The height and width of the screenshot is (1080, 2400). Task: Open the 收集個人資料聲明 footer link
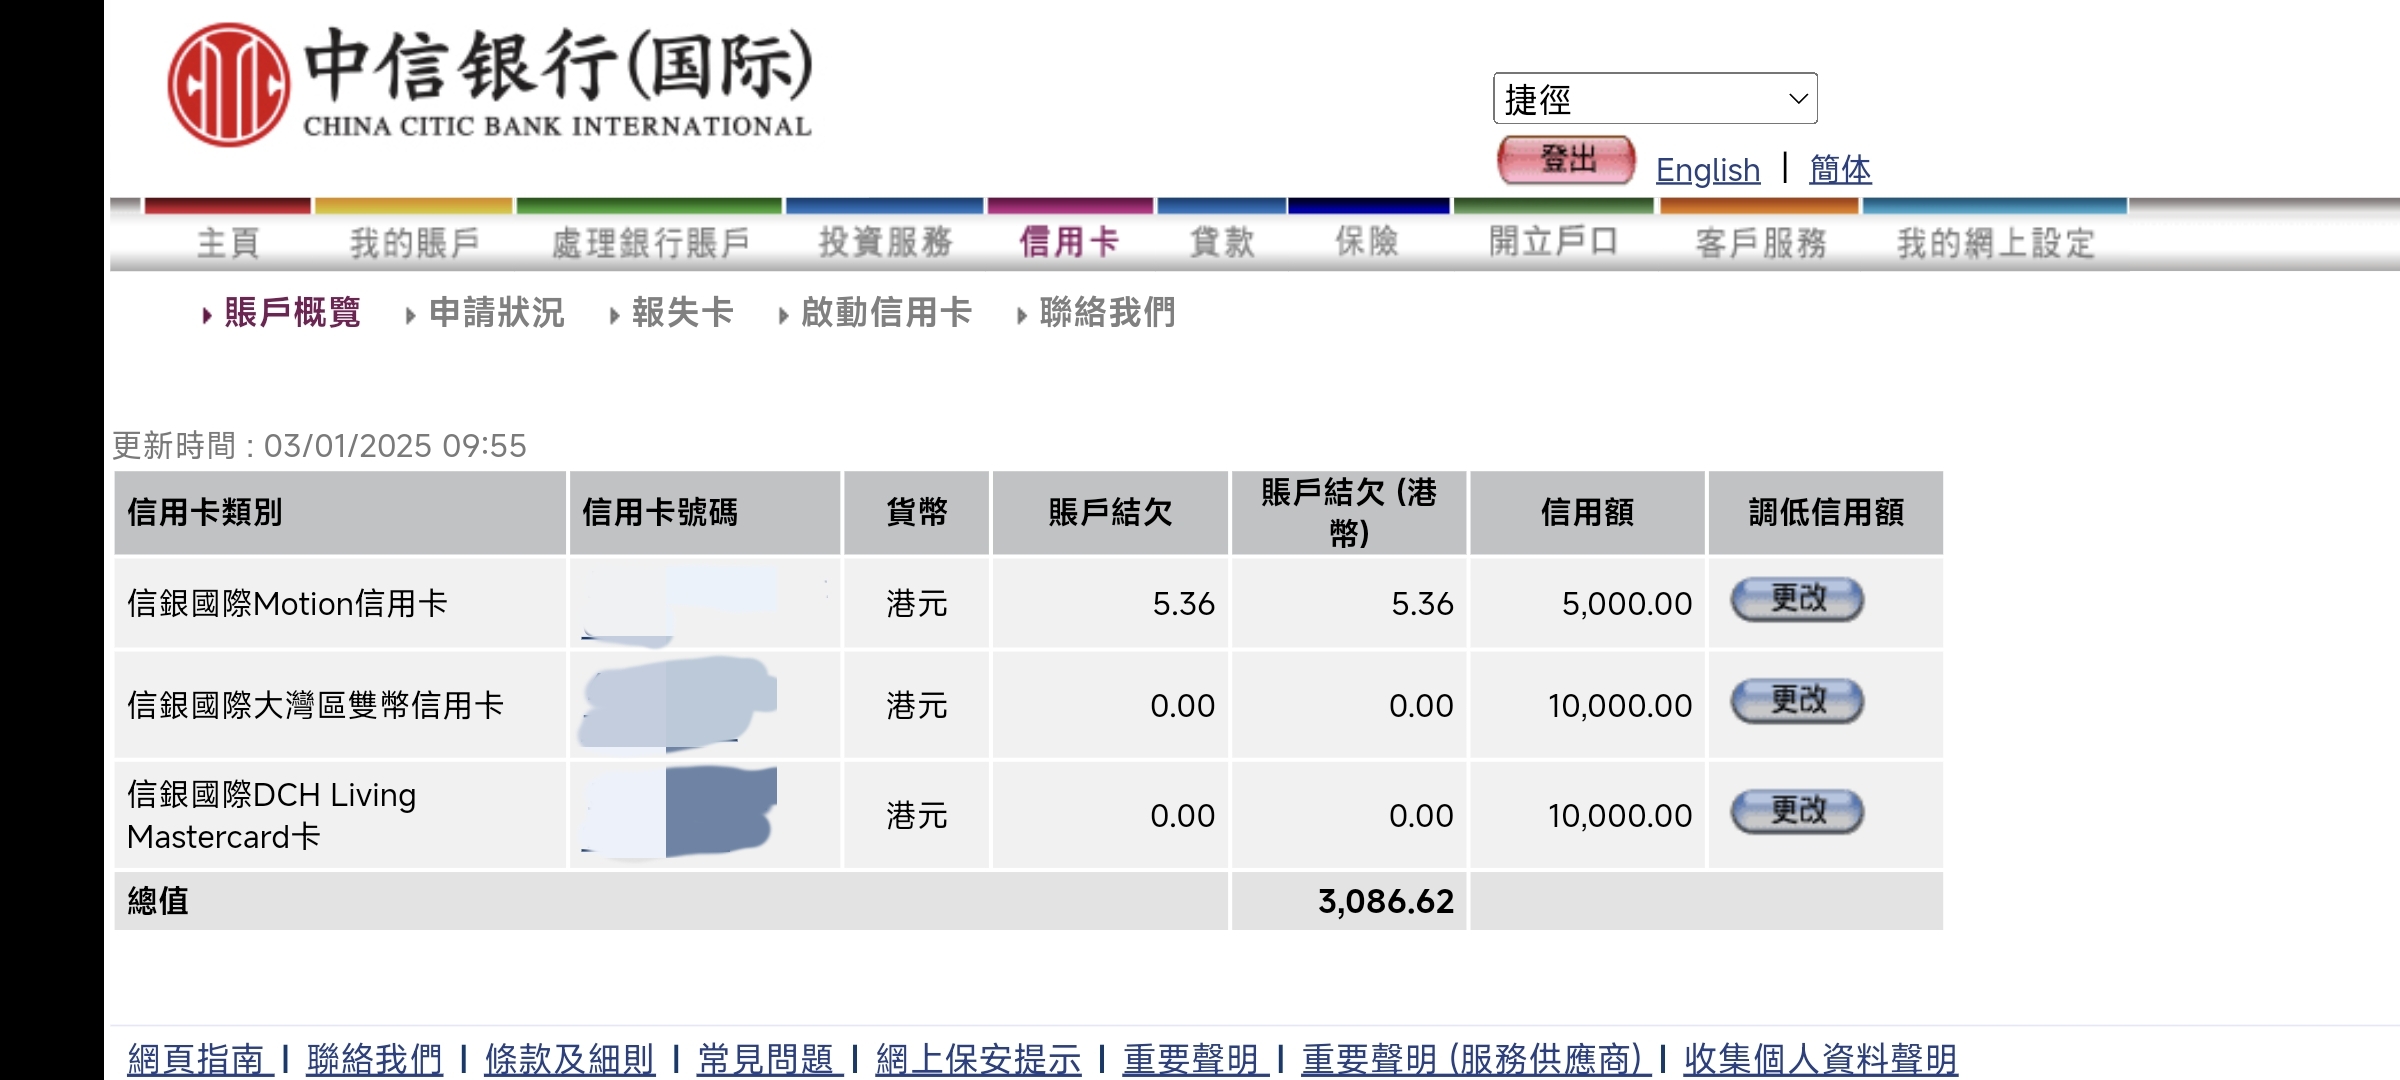pyautogui.click(x=1820, y=1059)
